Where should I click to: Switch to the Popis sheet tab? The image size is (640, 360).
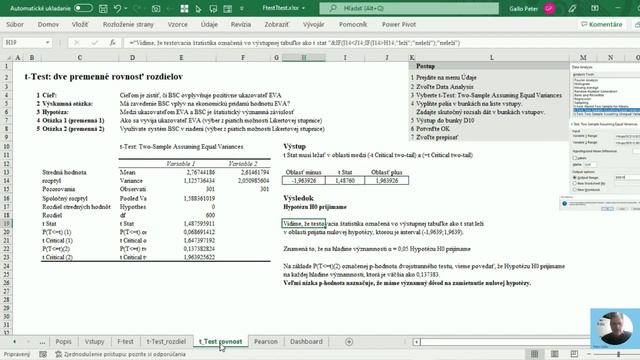(63, 342)
